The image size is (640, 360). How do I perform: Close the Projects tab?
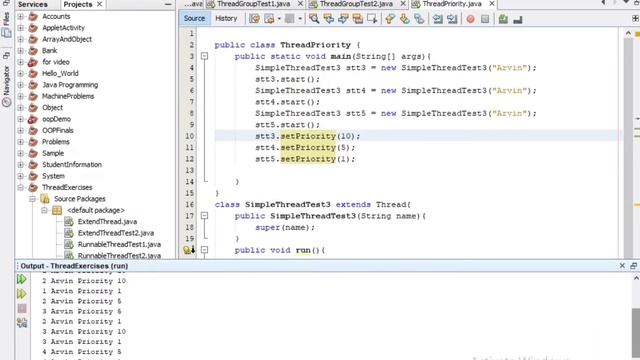point(100,4)
